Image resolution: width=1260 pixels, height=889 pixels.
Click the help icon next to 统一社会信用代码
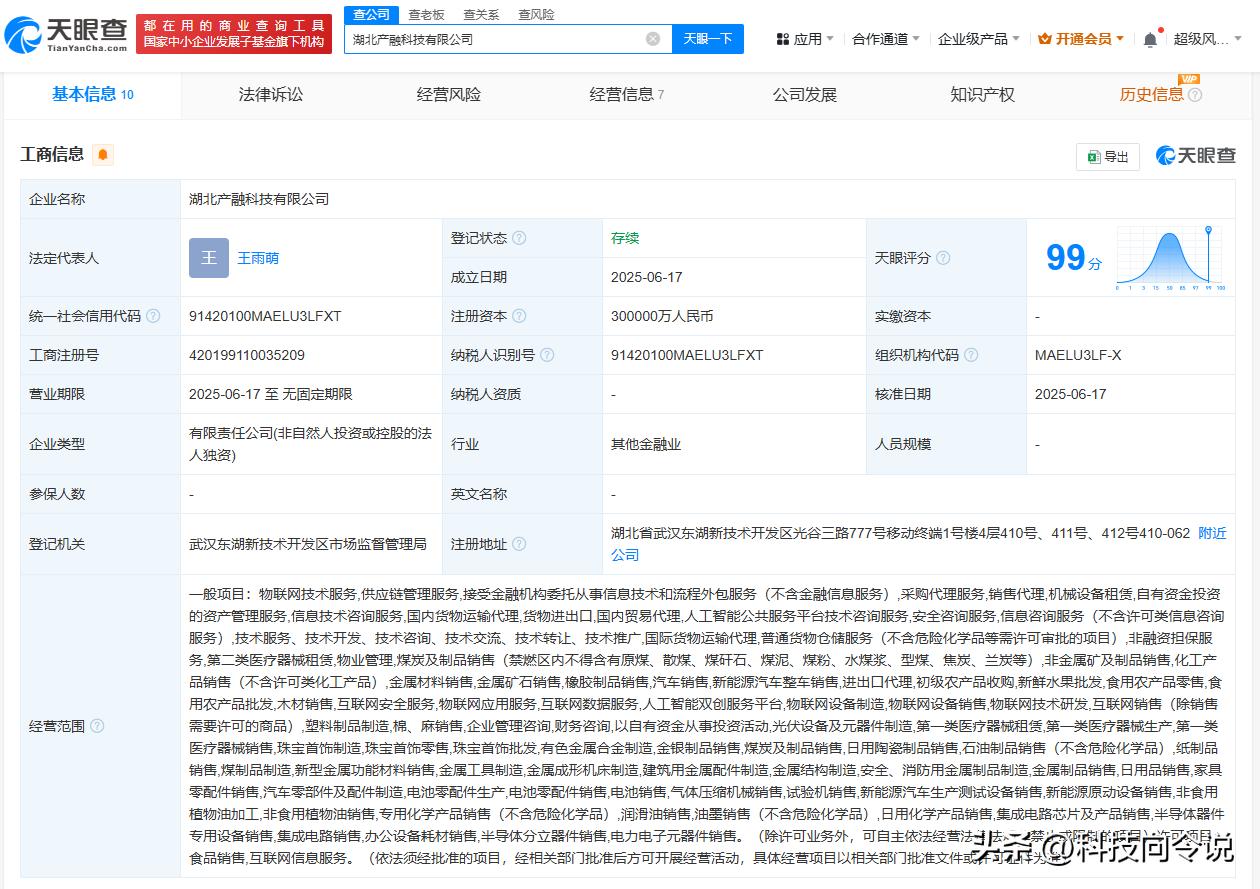tap(153, 316)
